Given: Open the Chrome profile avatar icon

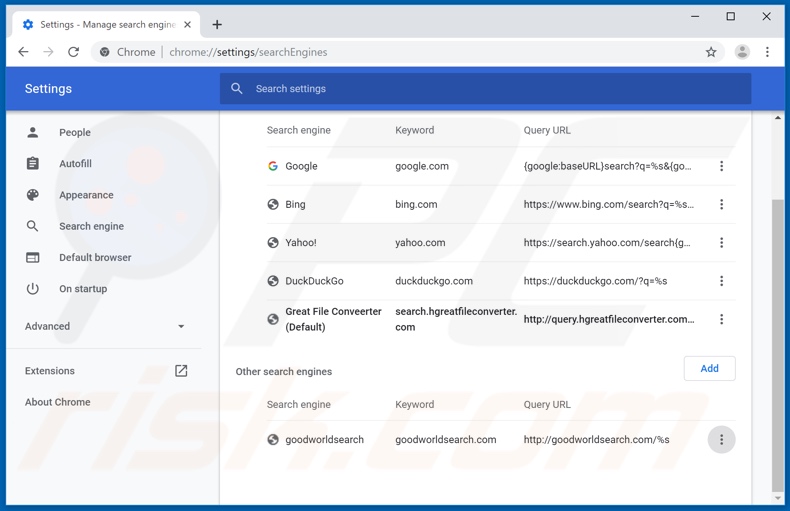Looking at the screenshot, I should [742, 52].
